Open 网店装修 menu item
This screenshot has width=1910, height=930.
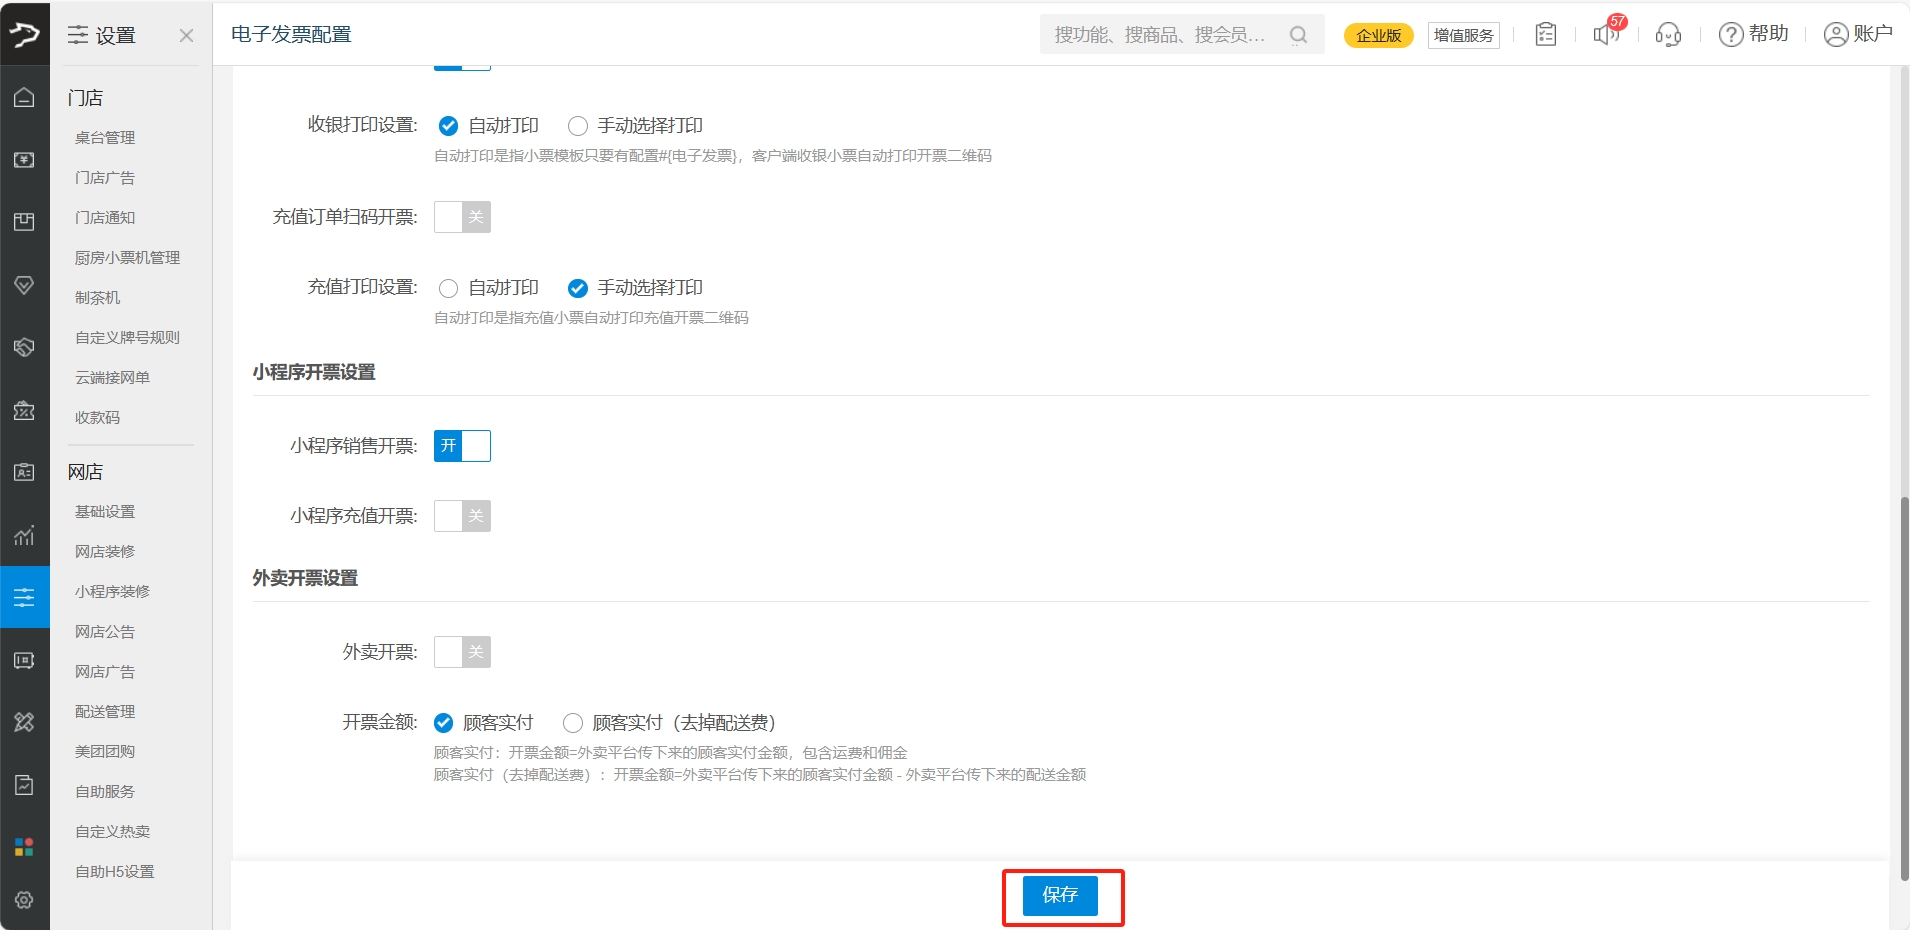click(x=105, y=552)
